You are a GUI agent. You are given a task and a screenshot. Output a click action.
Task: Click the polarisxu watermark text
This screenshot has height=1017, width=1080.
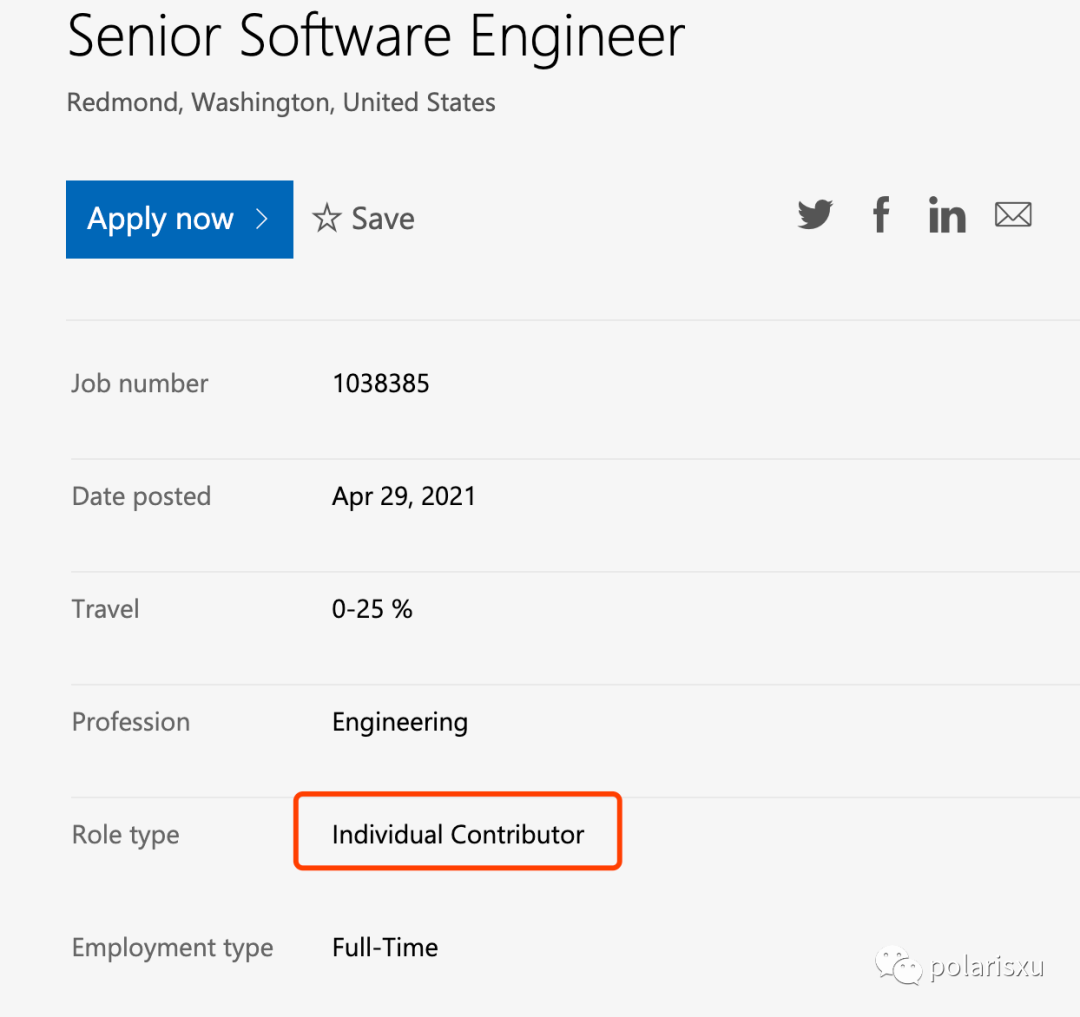pos(987,967)
